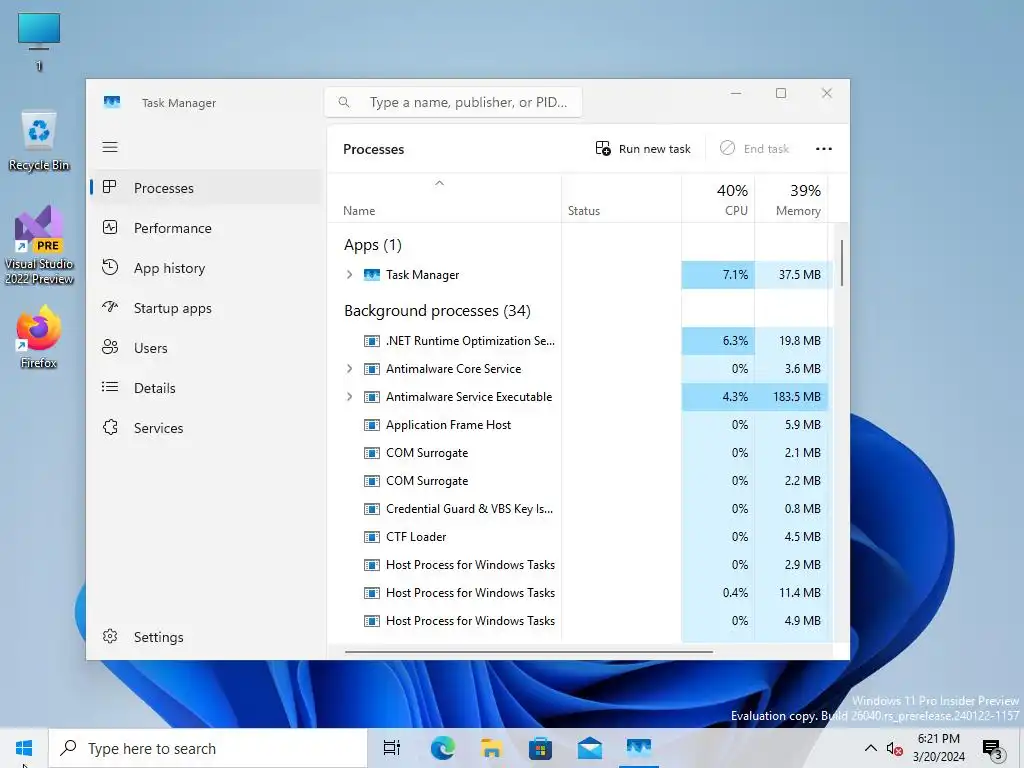Click the Services puzzle icon
The image size is (1024, 768).
(110, 427)
